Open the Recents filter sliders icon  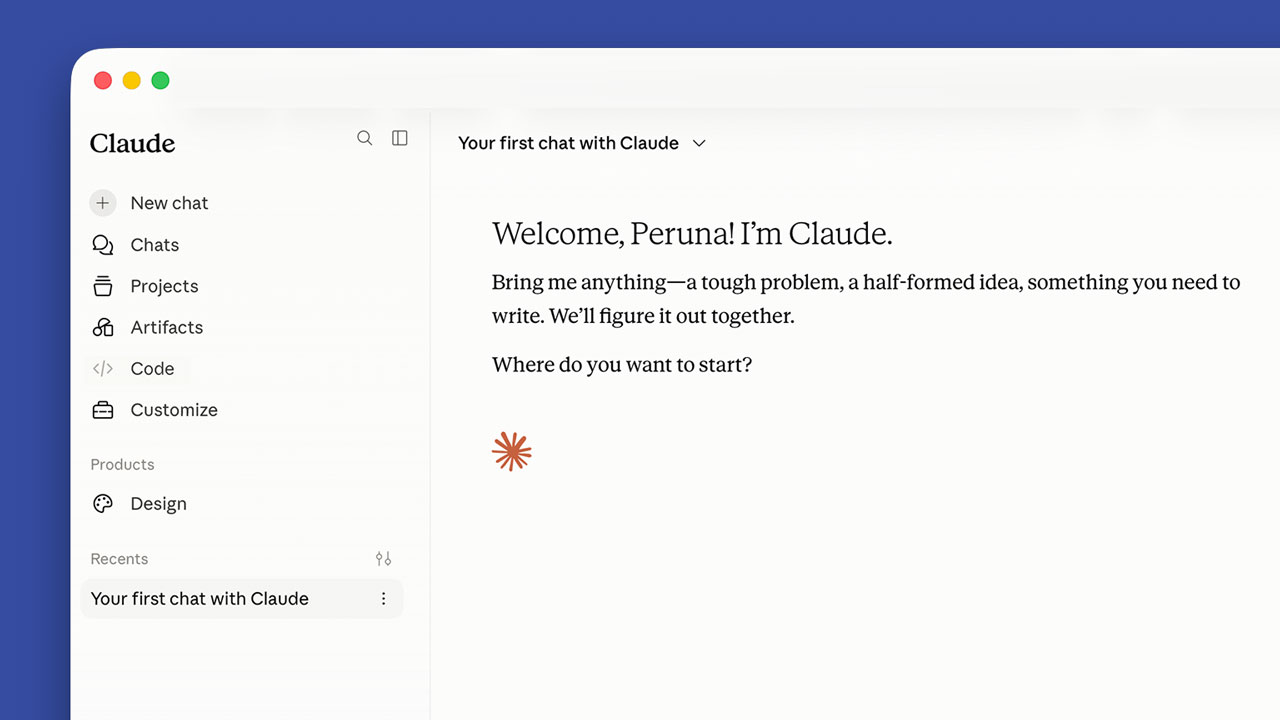pyautogui.click(x=383, y=559)
